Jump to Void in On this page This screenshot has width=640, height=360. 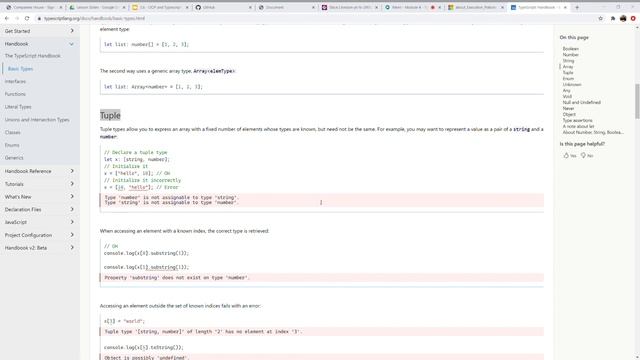567,97
